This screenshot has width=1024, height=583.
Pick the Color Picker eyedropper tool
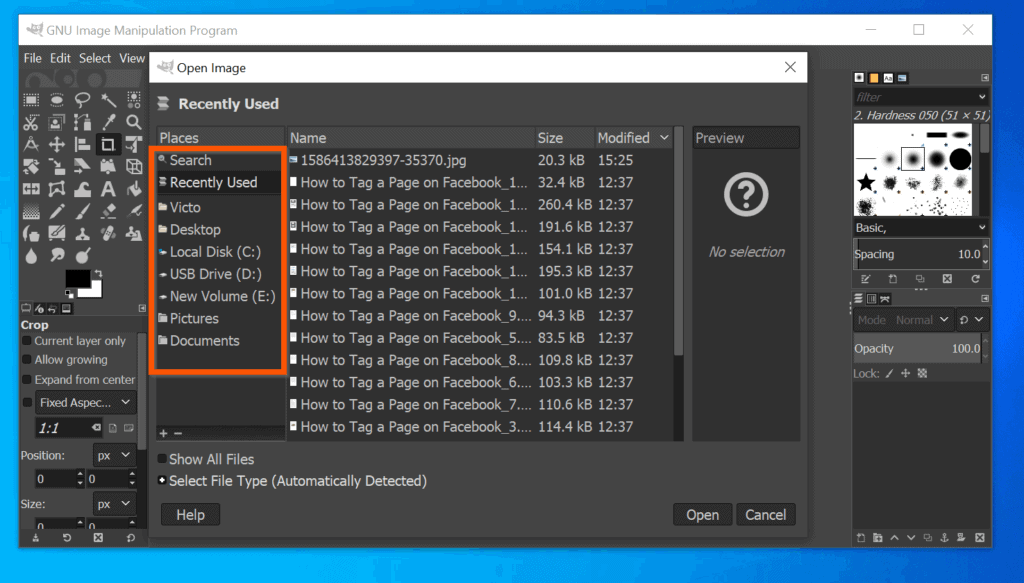[108, 122]
